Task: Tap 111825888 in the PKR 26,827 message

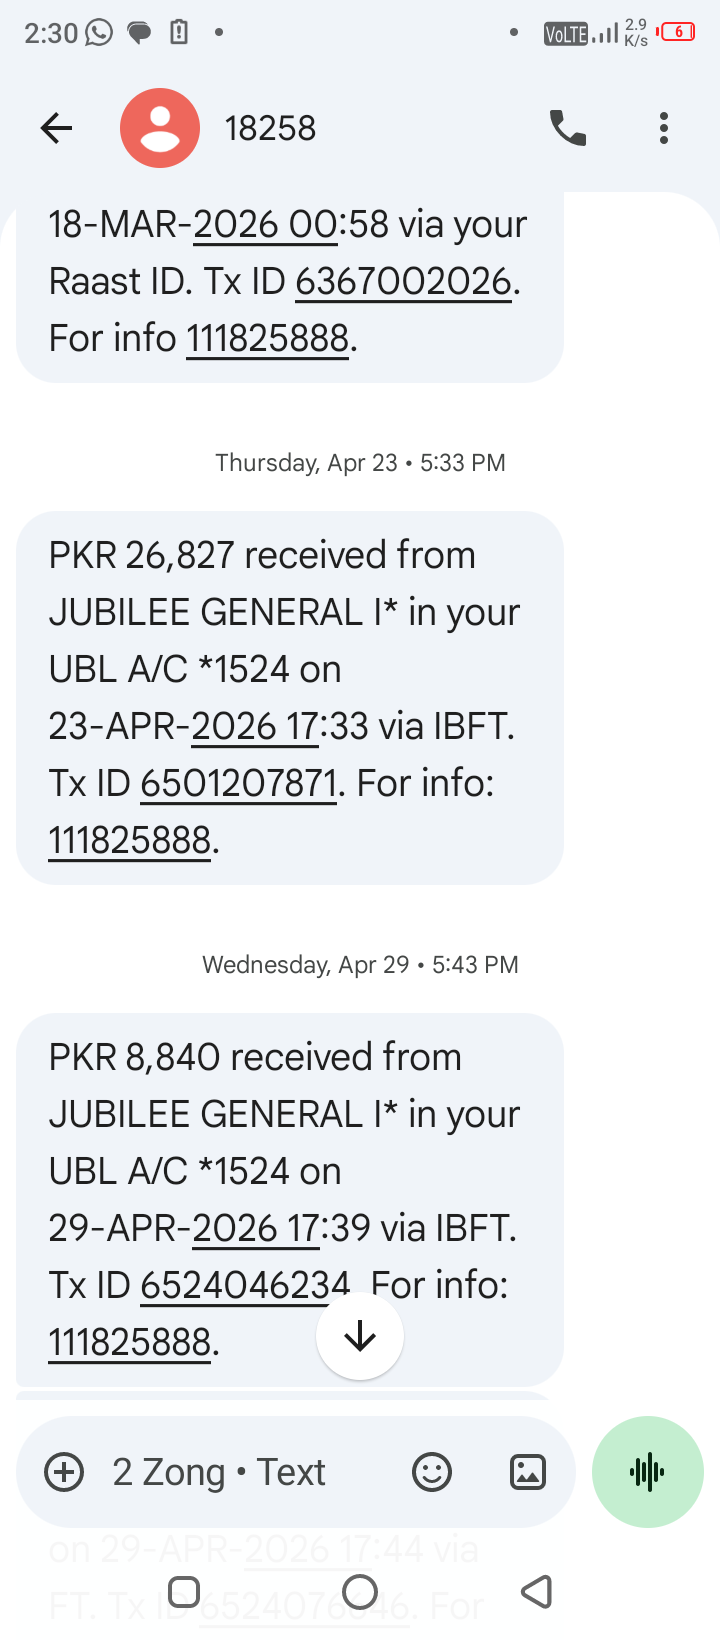Action: [x=130, y=840]
